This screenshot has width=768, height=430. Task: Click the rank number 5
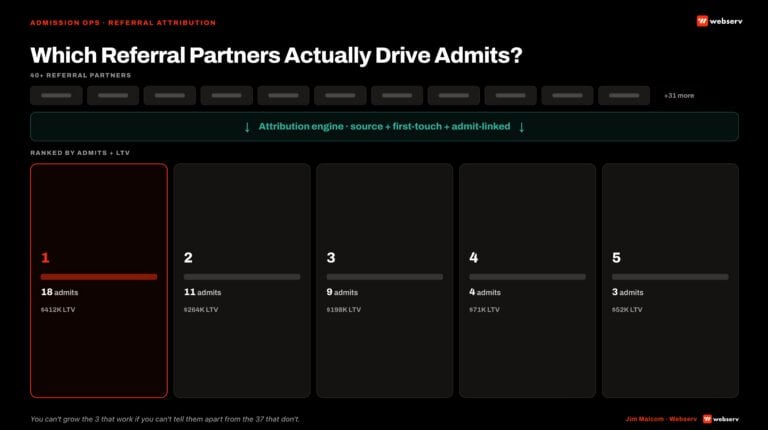(x=616, y=258)
